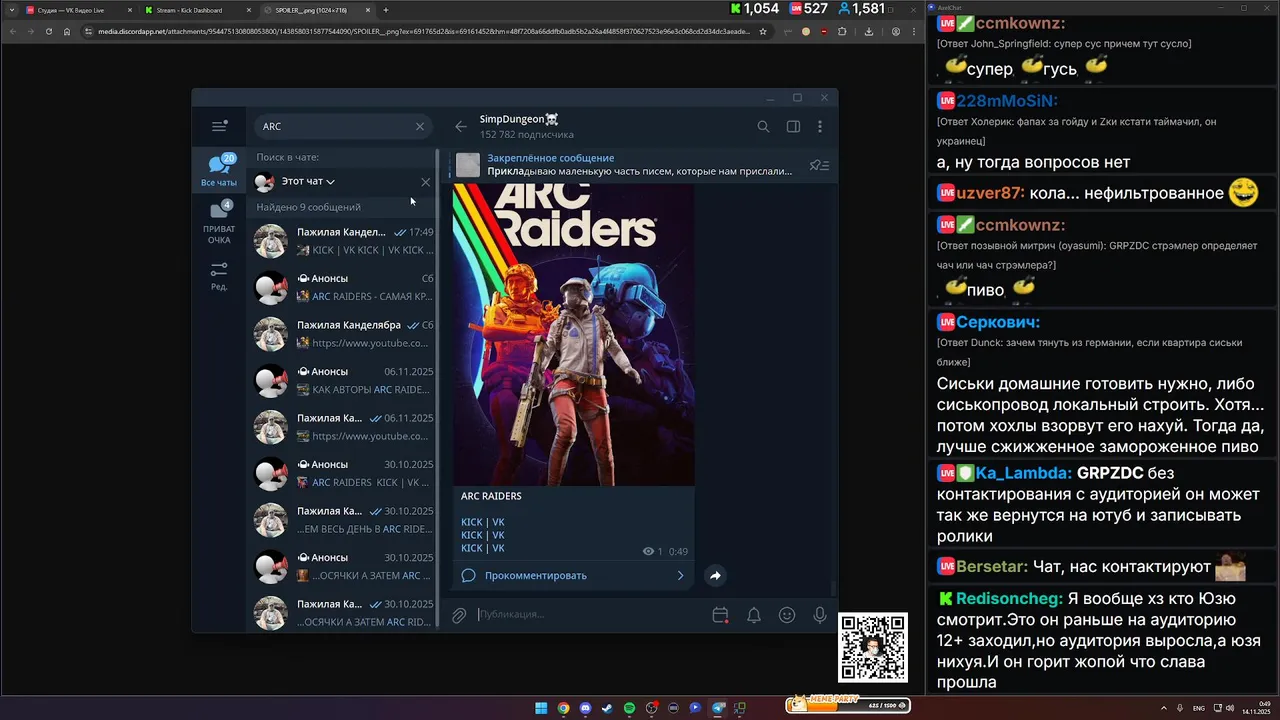Click the channel message area scrollbar
The width and height of the screenshot is (1280, 720).
pos(832,588)
